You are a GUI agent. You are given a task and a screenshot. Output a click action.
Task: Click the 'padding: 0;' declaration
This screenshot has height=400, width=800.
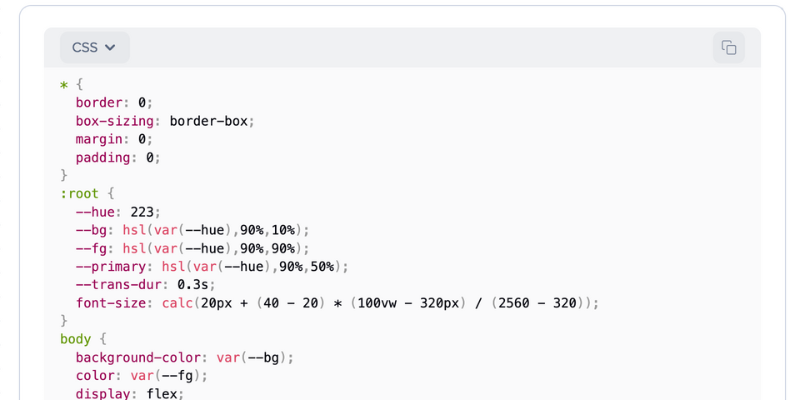[x=118, y=157]
